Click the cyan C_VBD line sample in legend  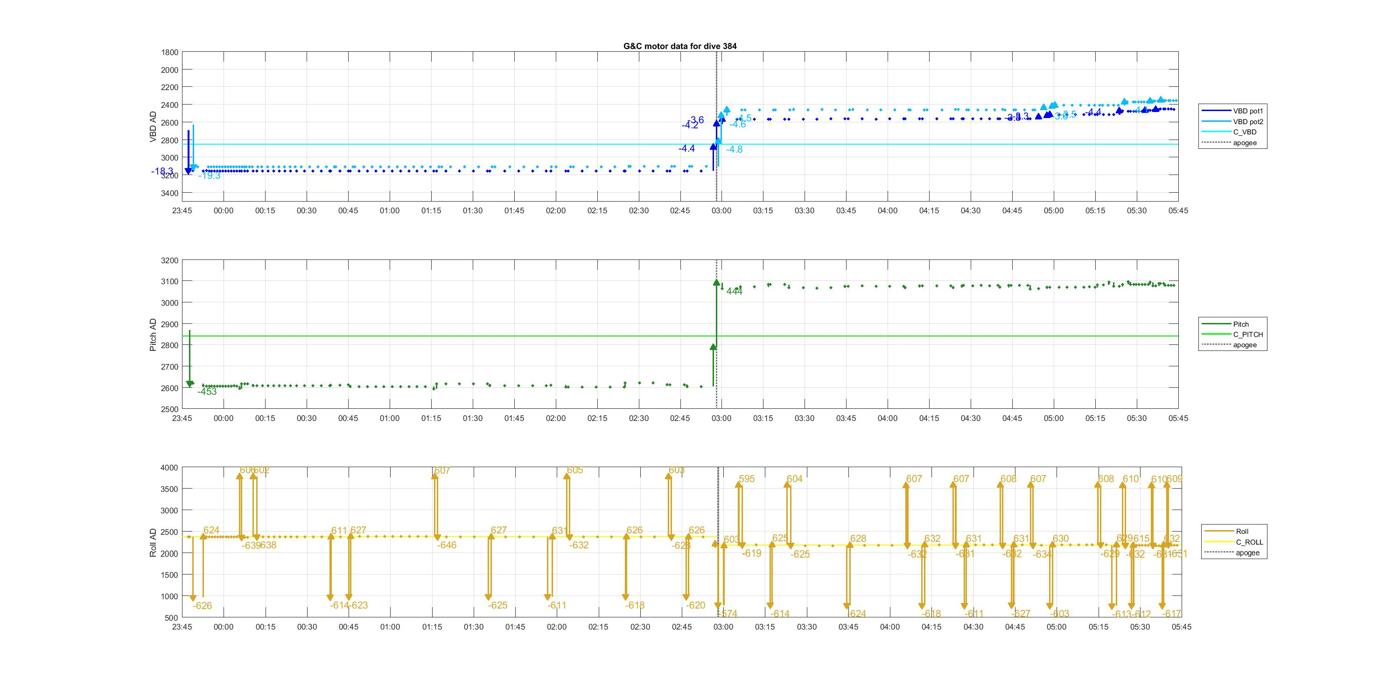[x=1216, y=132]
